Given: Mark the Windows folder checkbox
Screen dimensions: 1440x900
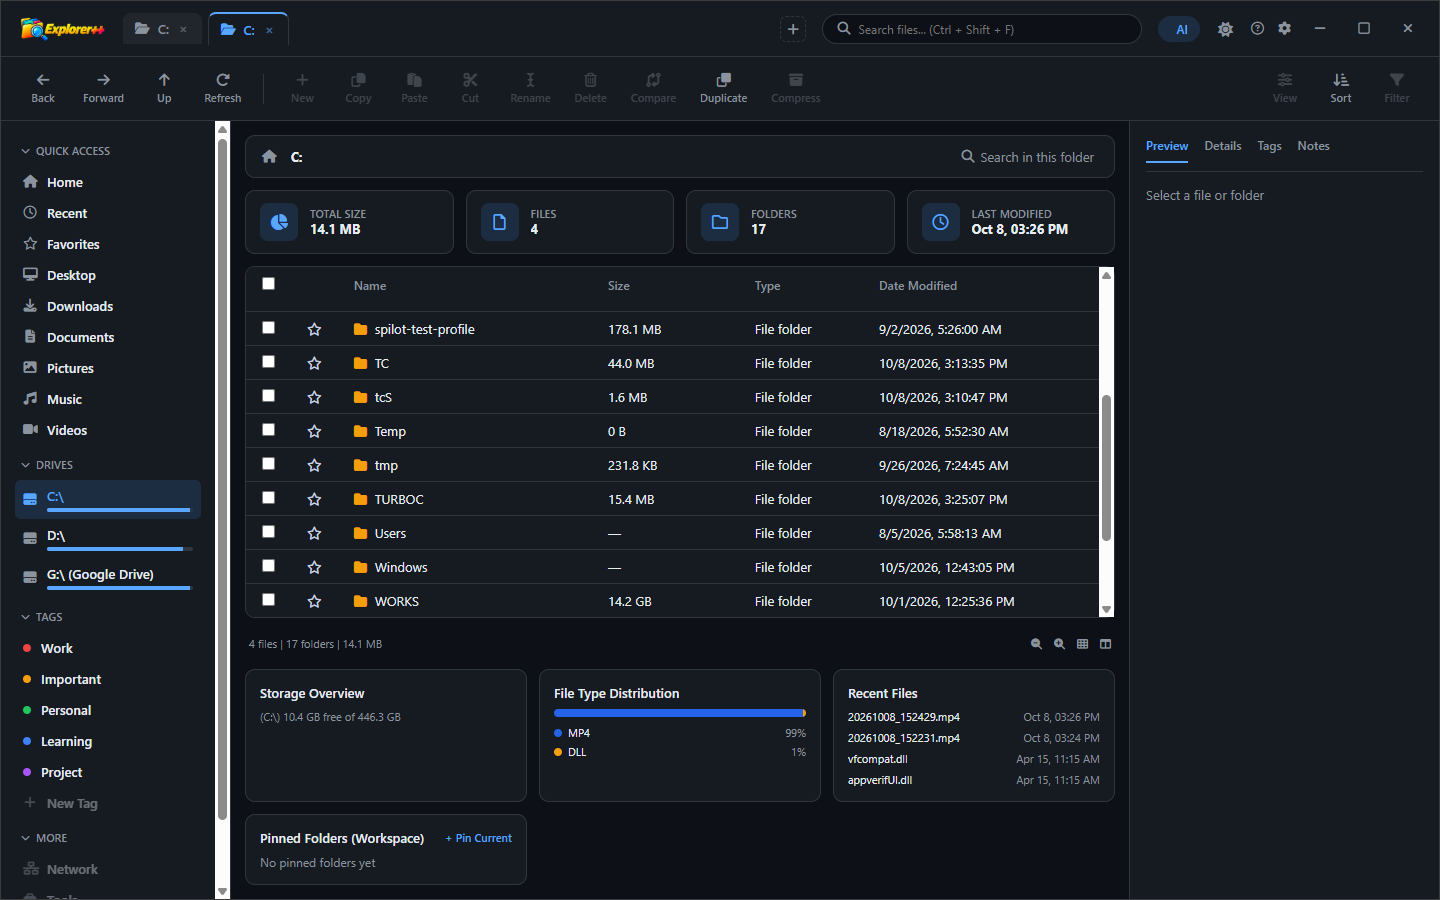Looking at the screenshot, I should 268,566.
